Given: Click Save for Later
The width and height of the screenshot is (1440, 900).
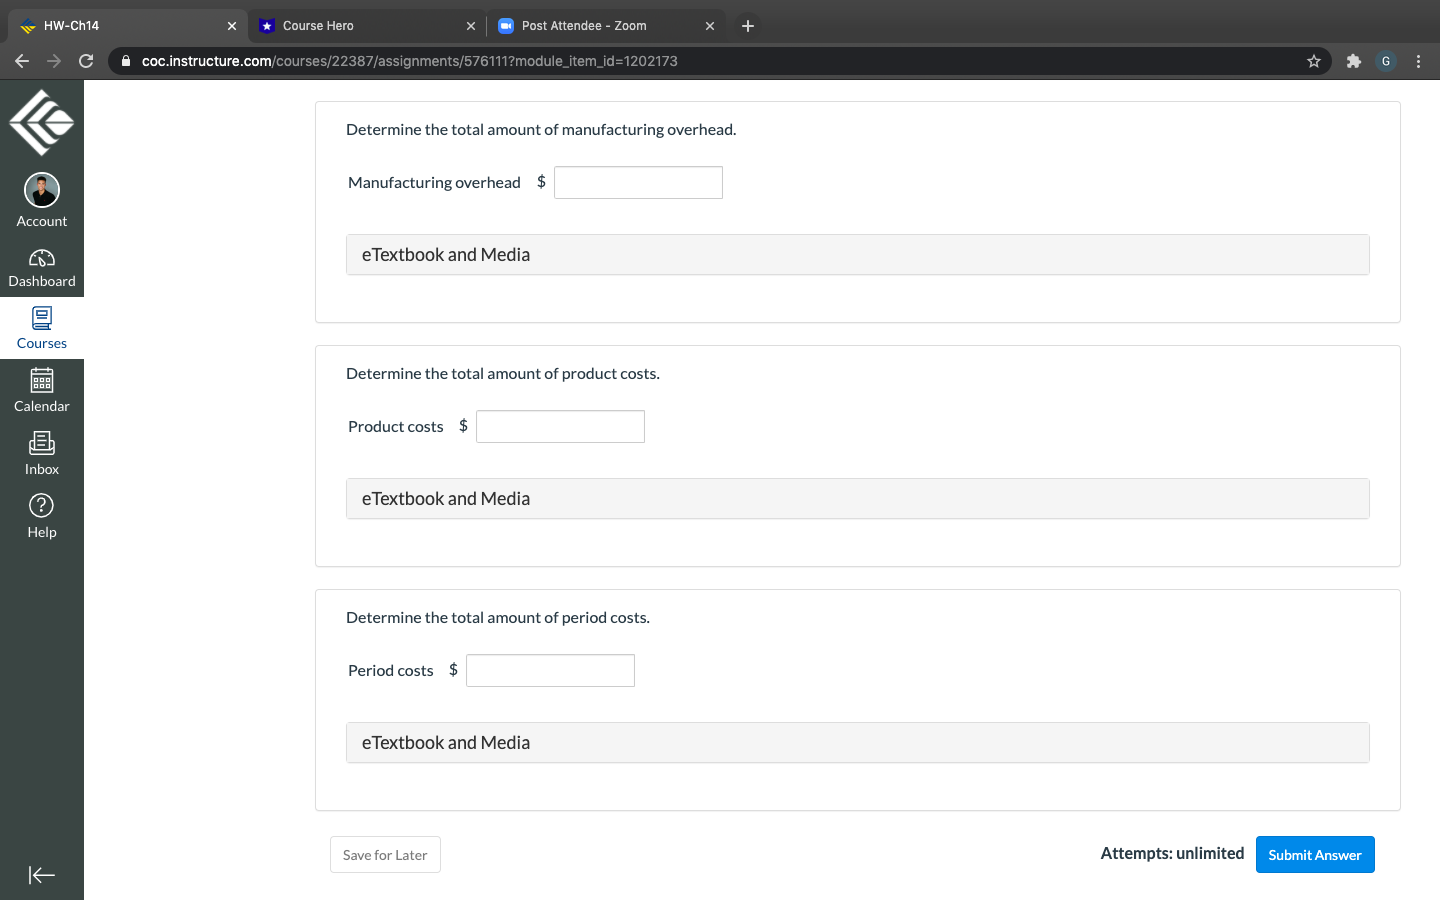Looking at the screenshot, I should [x=385, y=854].
